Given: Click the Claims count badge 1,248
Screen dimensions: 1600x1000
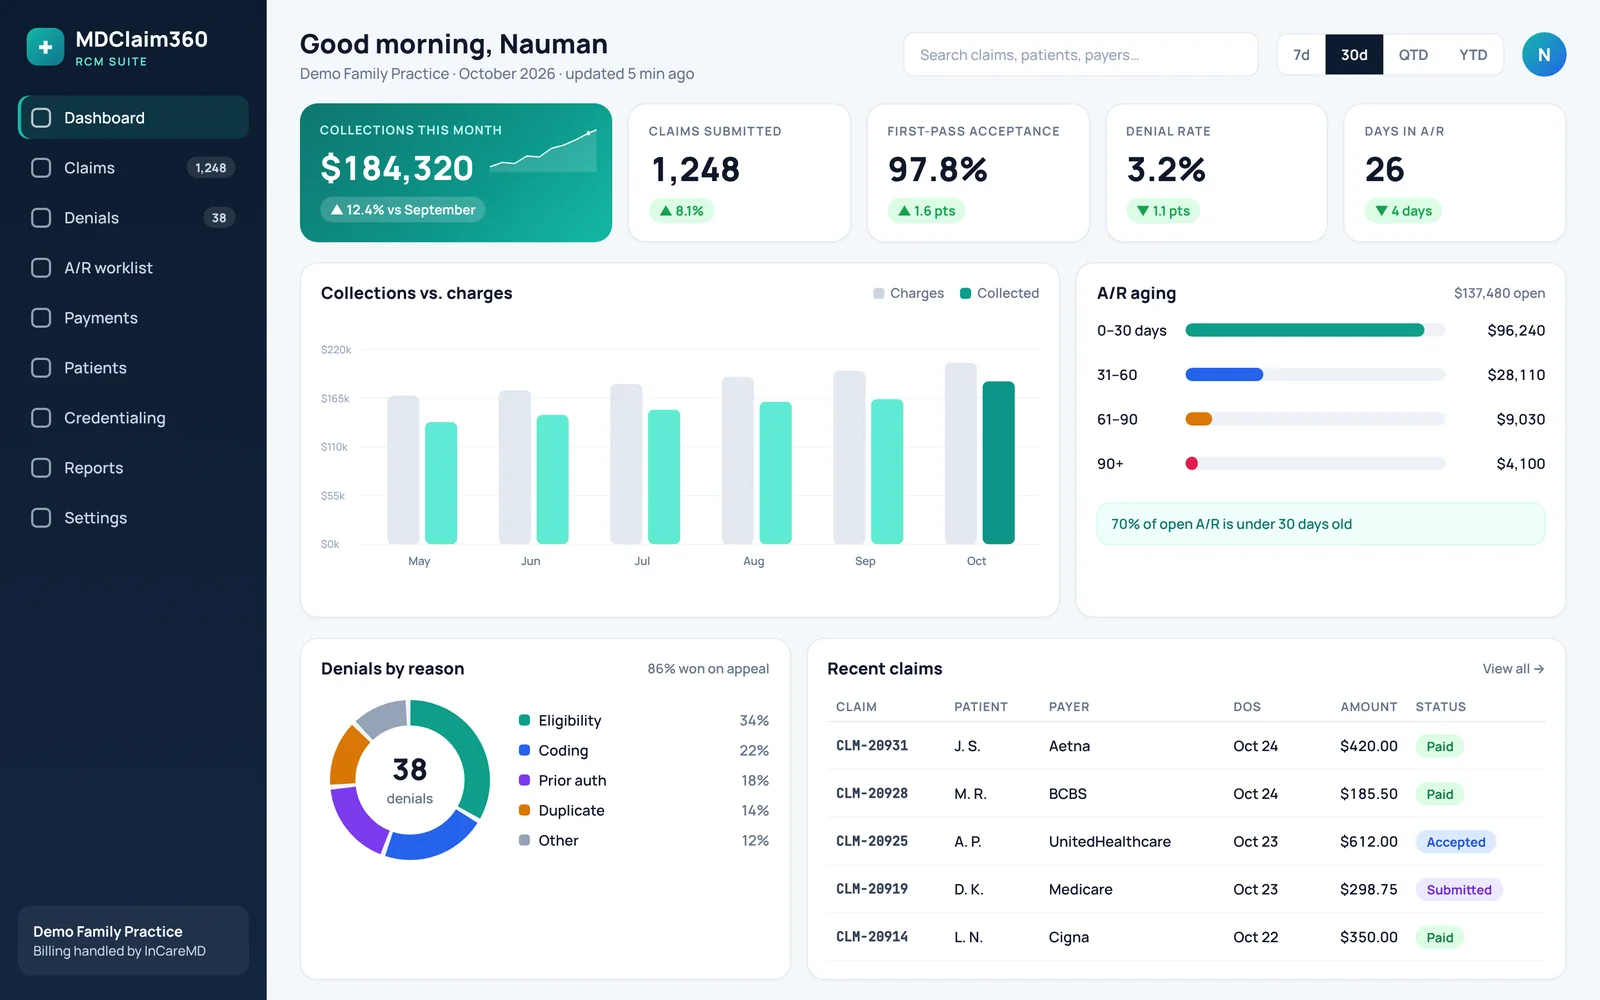Looking at the screenshot, I should [x=211, y=168].
